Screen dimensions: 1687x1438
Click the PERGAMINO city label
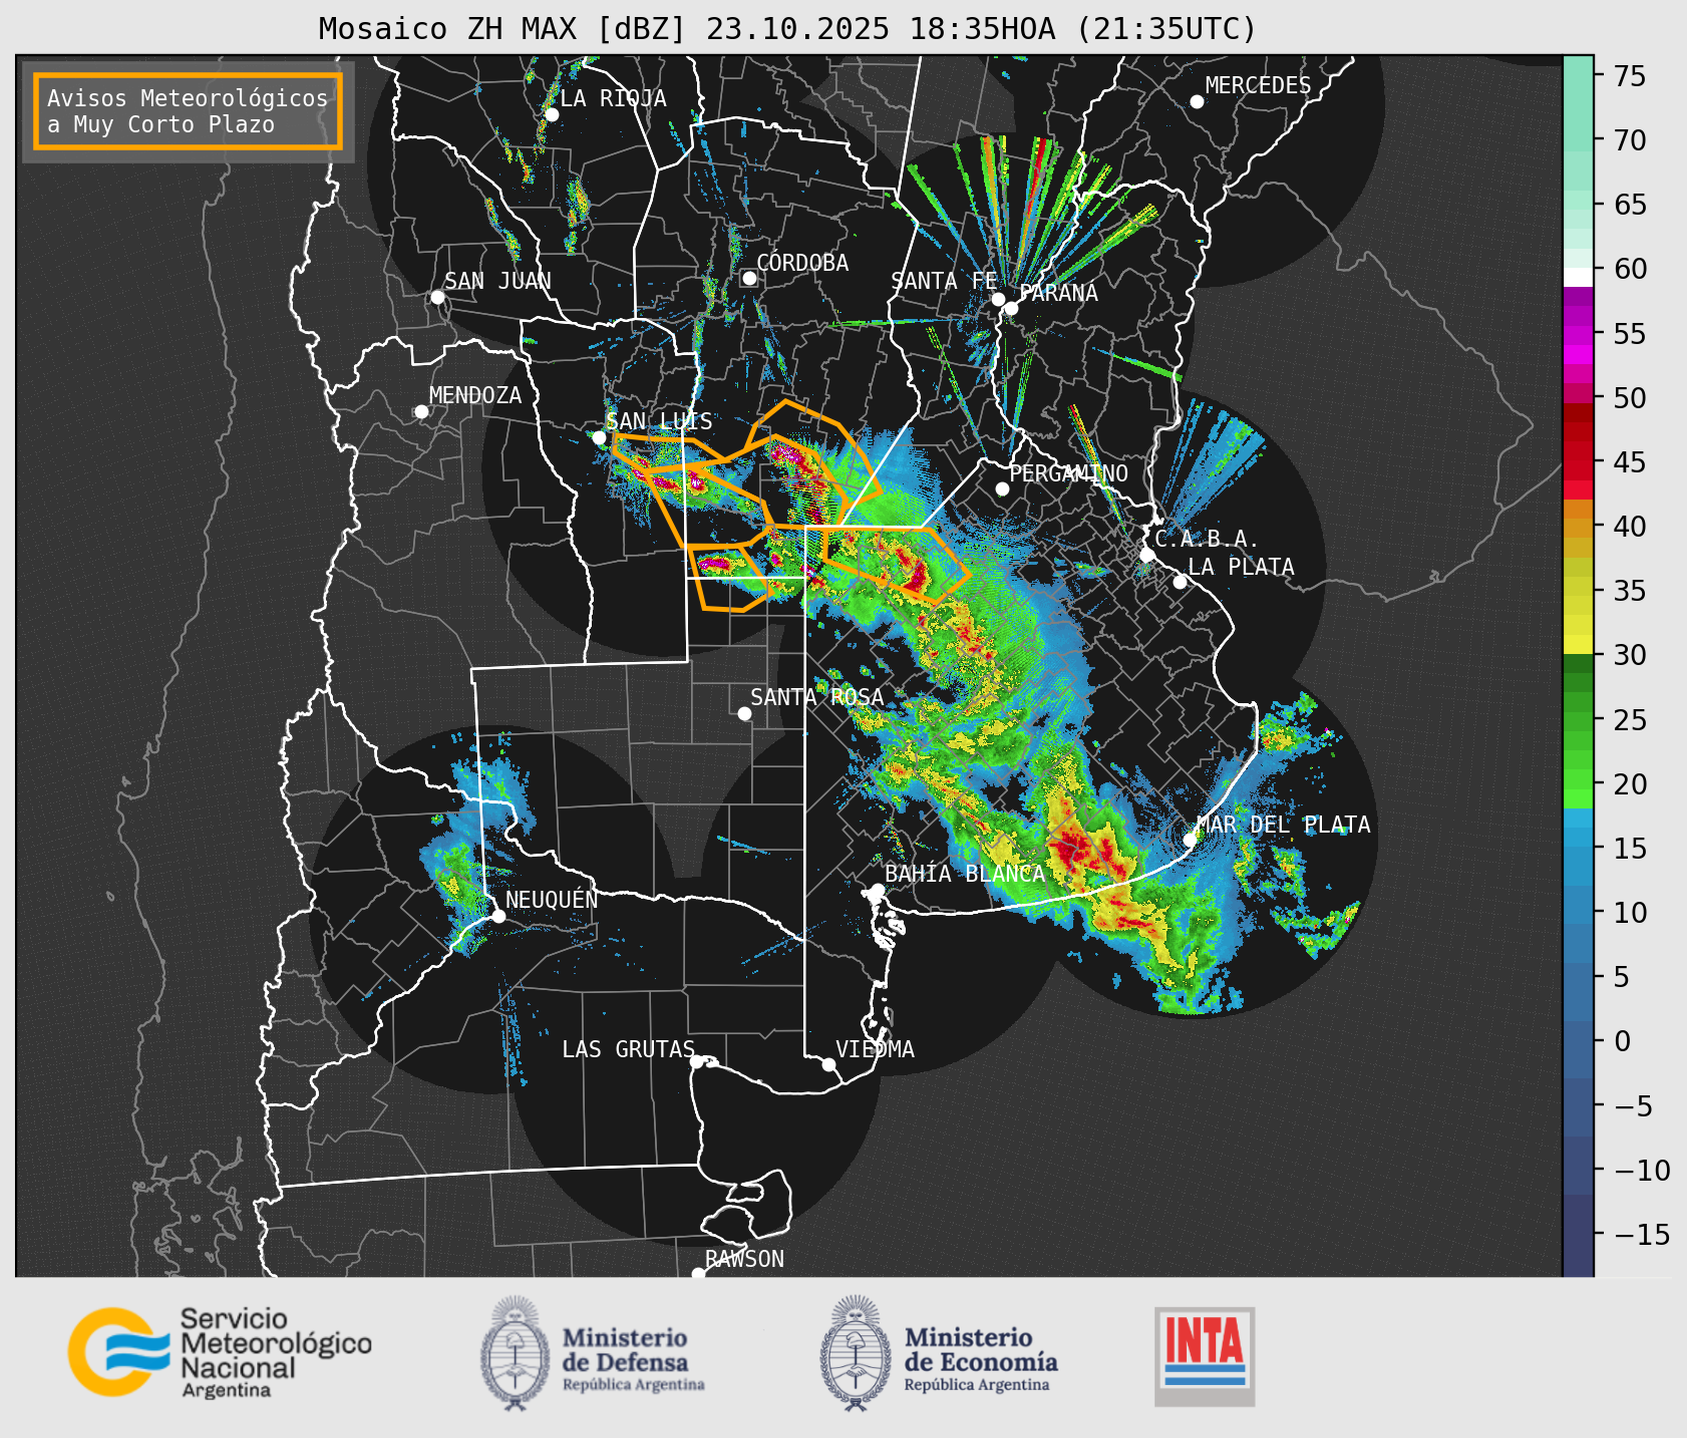point(1069,473)
